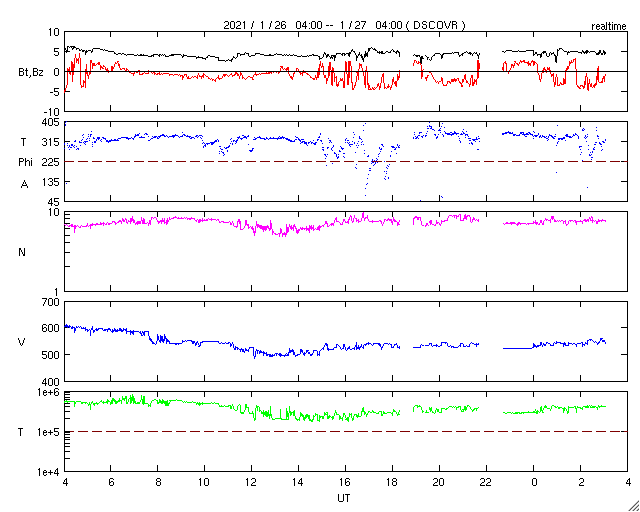
Task: Click the "A" label below Phi
Action: coord(24,185)
